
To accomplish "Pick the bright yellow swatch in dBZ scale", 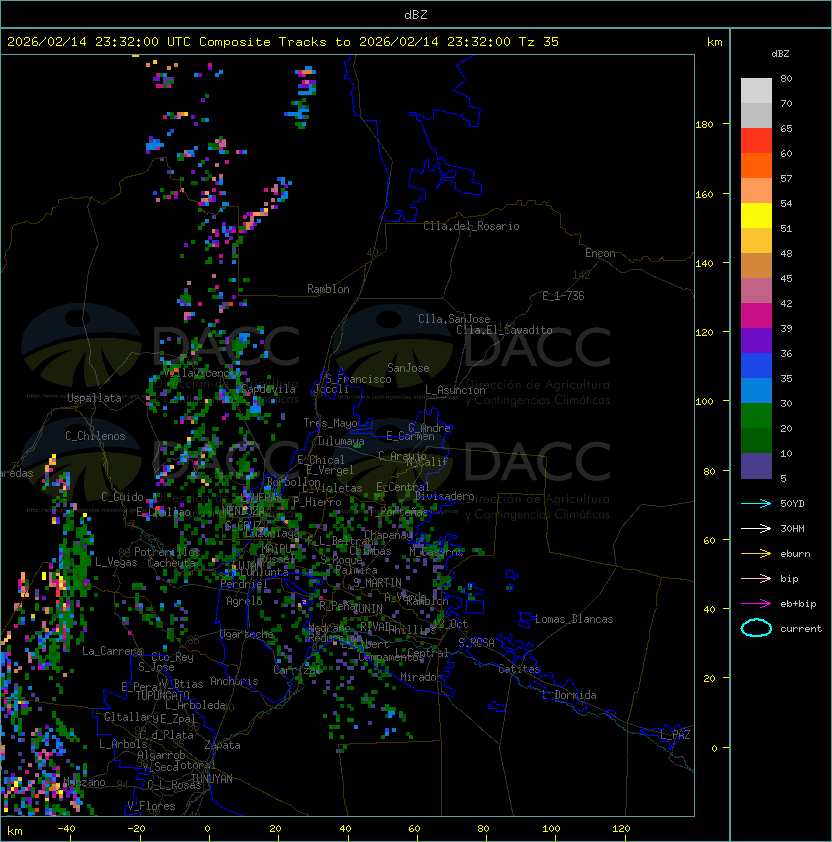I will click(756, 216).
